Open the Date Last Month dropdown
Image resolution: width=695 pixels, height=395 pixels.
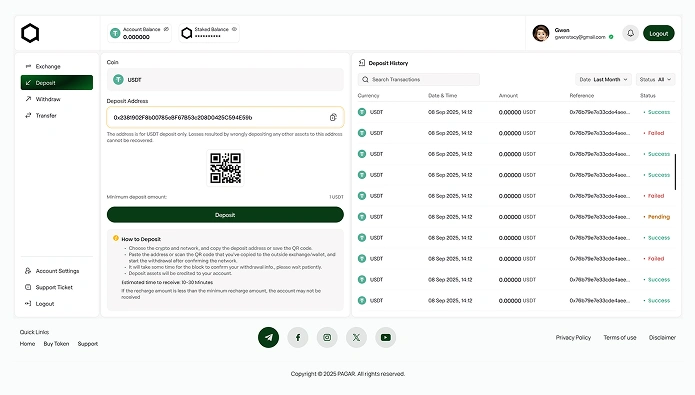pos(603,79)
